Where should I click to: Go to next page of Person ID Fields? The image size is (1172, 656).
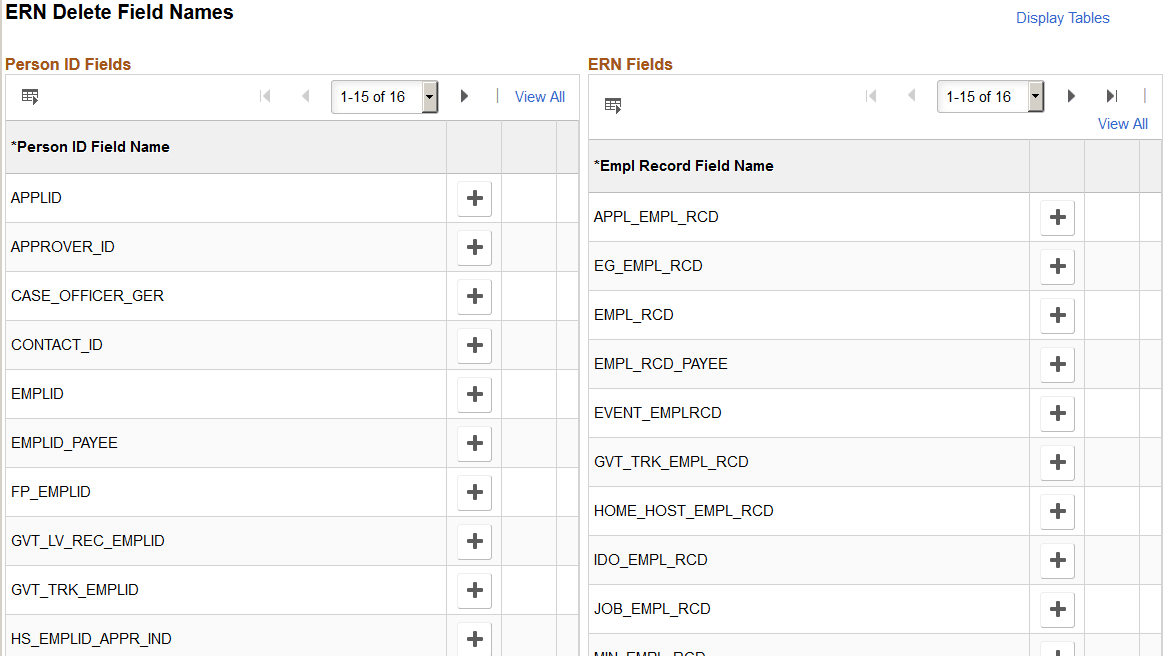pyautogui.click(x=464, y=96)
